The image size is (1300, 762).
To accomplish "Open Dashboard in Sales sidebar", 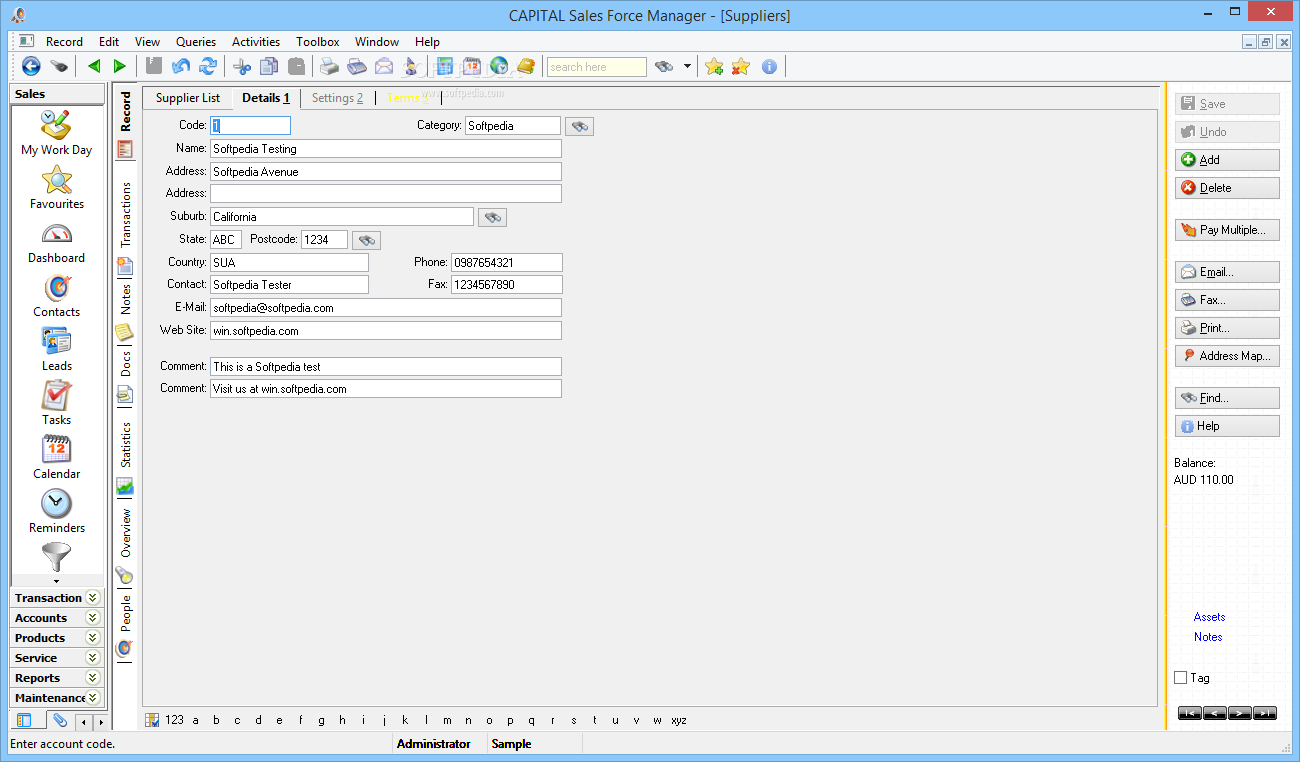I will (x=57, y=241).
